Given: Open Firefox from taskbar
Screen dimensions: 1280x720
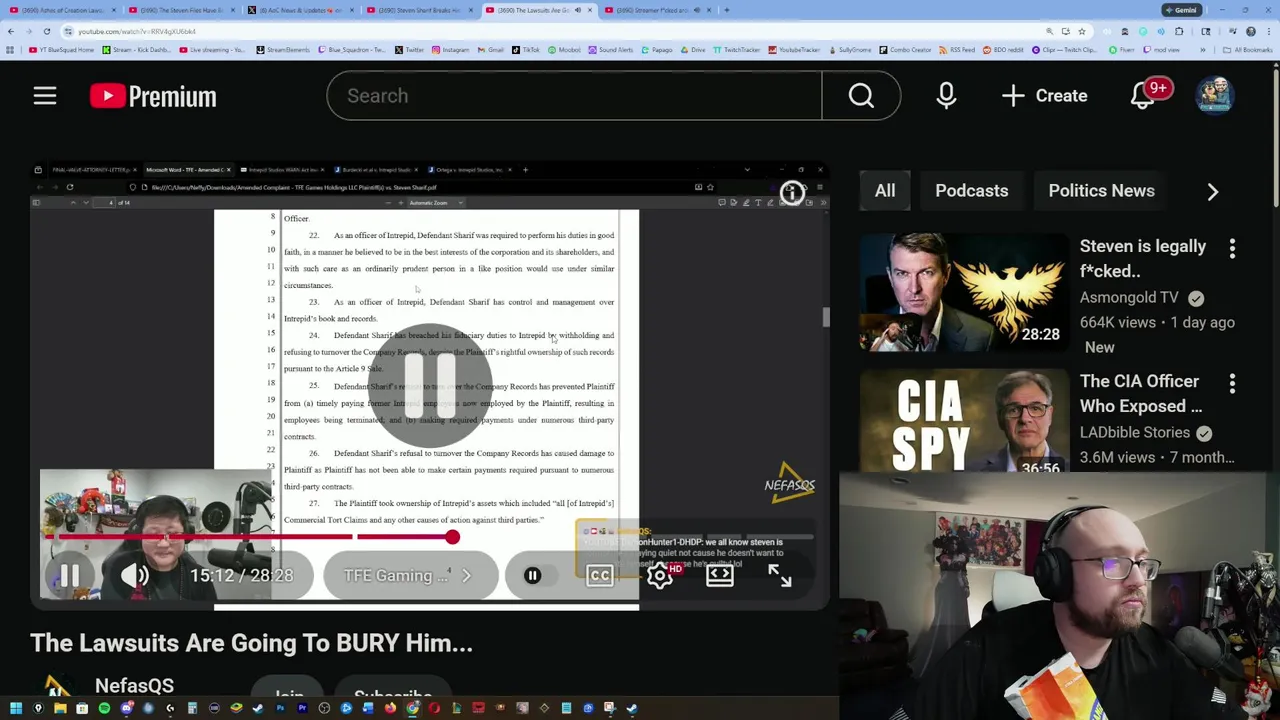Looking at the screenshot, I should 390,708.
